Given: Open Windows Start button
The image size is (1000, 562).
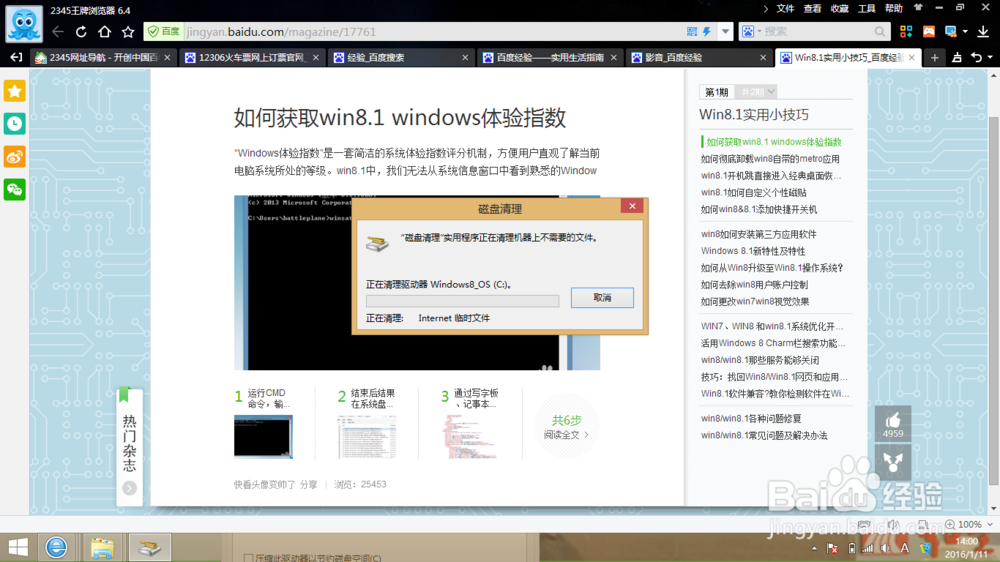Looking at the screenshot, I should point(18,547).
